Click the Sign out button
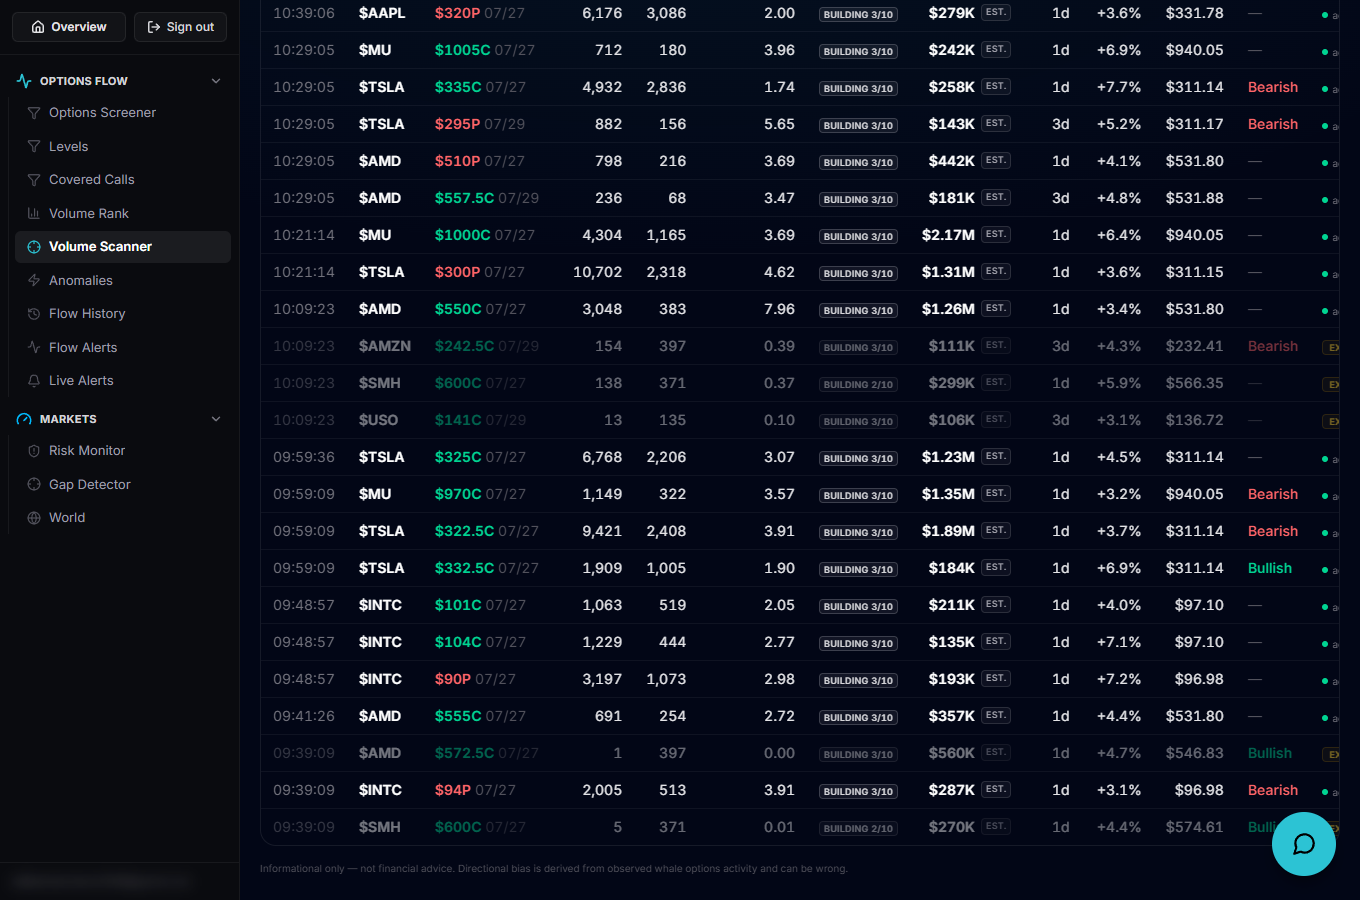Image resolution: width=1360 pixels, height=900 pixels. (181, 27)
